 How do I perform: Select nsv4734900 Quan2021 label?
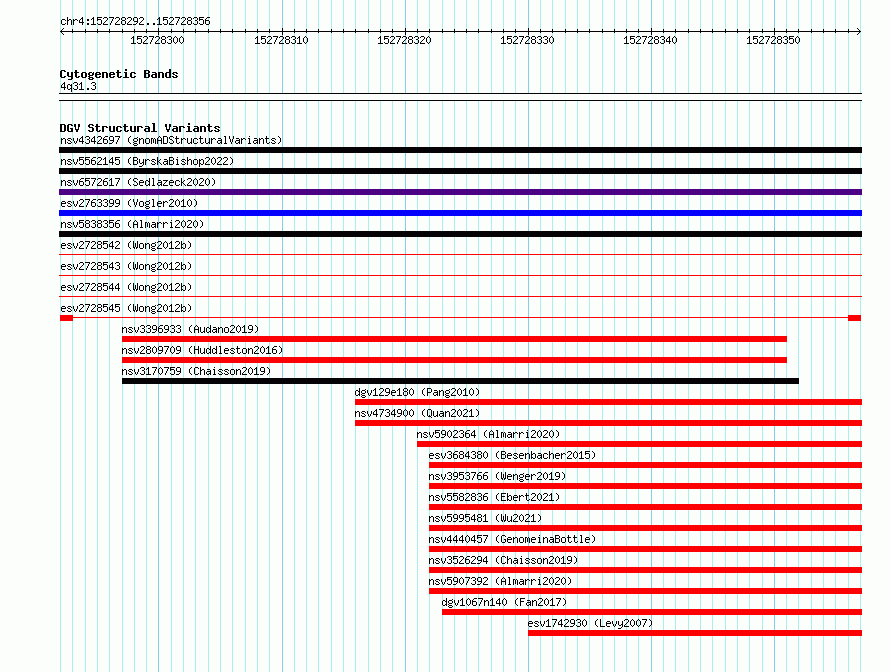pos(417,413)
